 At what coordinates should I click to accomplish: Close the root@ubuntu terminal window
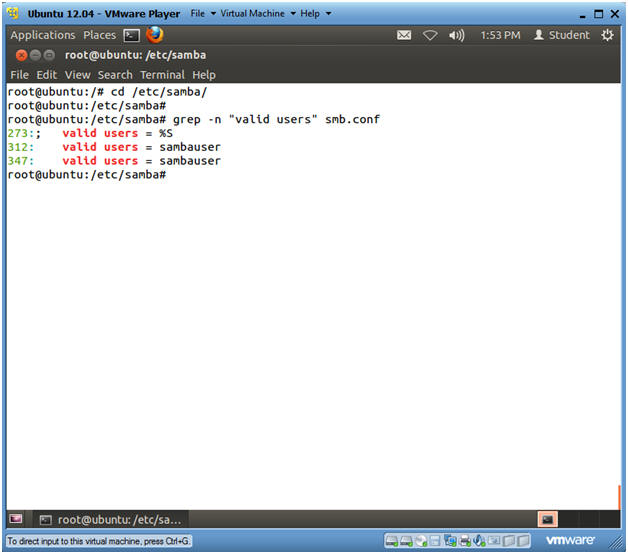point(22,55)
